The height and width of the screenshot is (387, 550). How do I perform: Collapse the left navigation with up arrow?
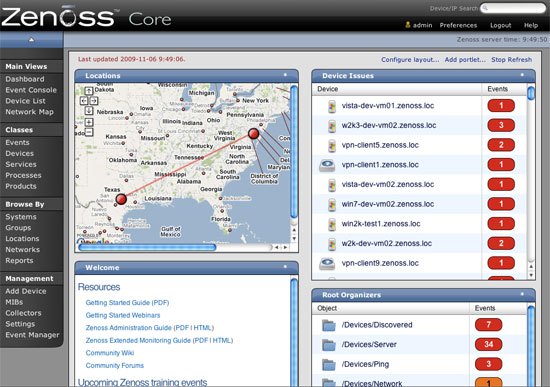[32, 40]
